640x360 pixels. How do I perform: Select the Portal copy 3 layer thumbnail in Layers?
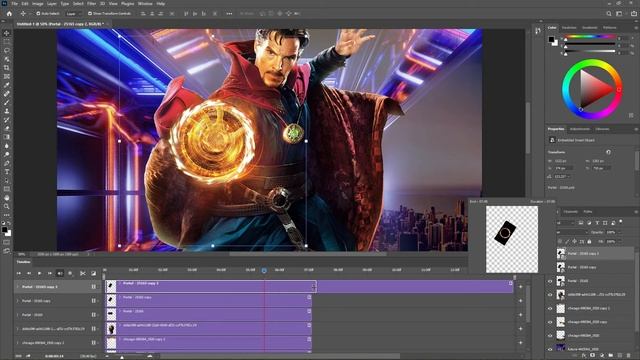pyautogui.click(x=561, y=253)
